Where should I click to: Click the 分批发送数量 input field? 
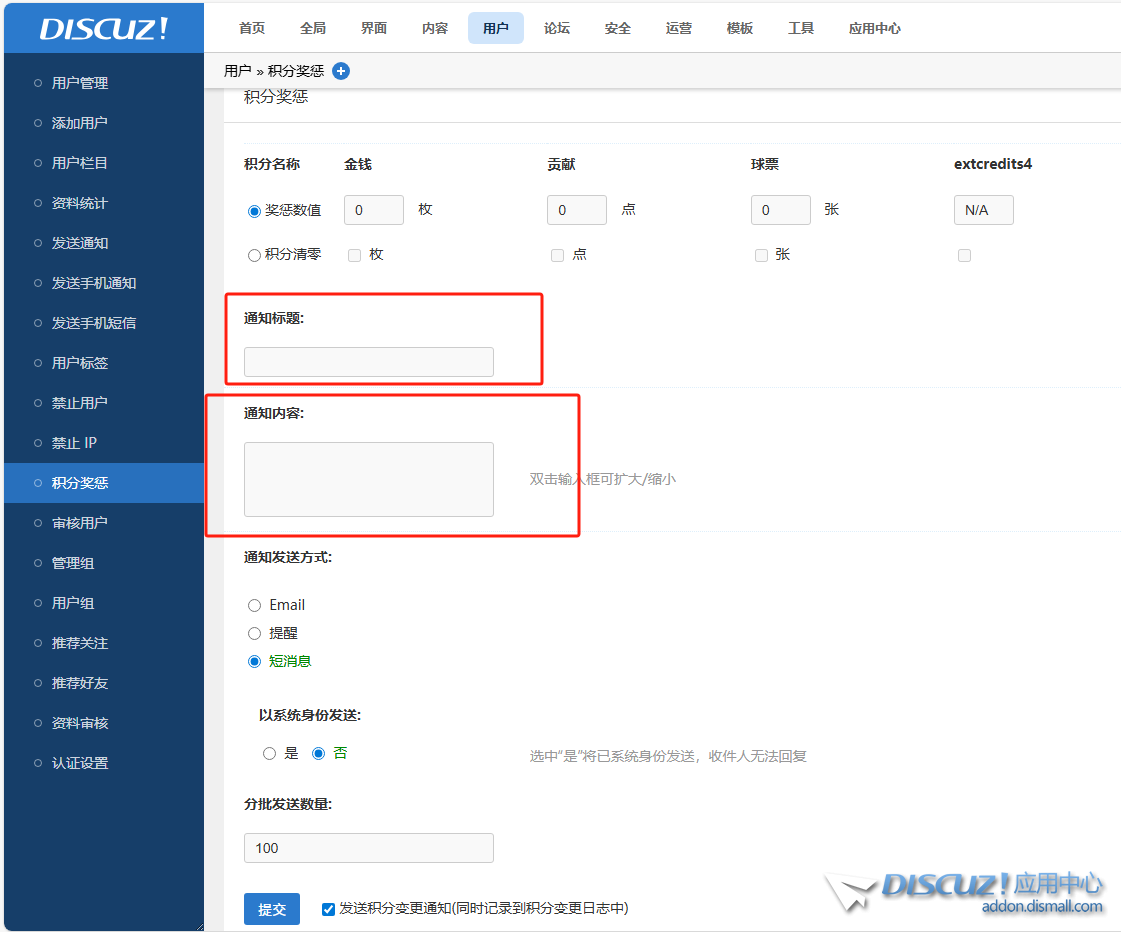(x=368, y=848)
